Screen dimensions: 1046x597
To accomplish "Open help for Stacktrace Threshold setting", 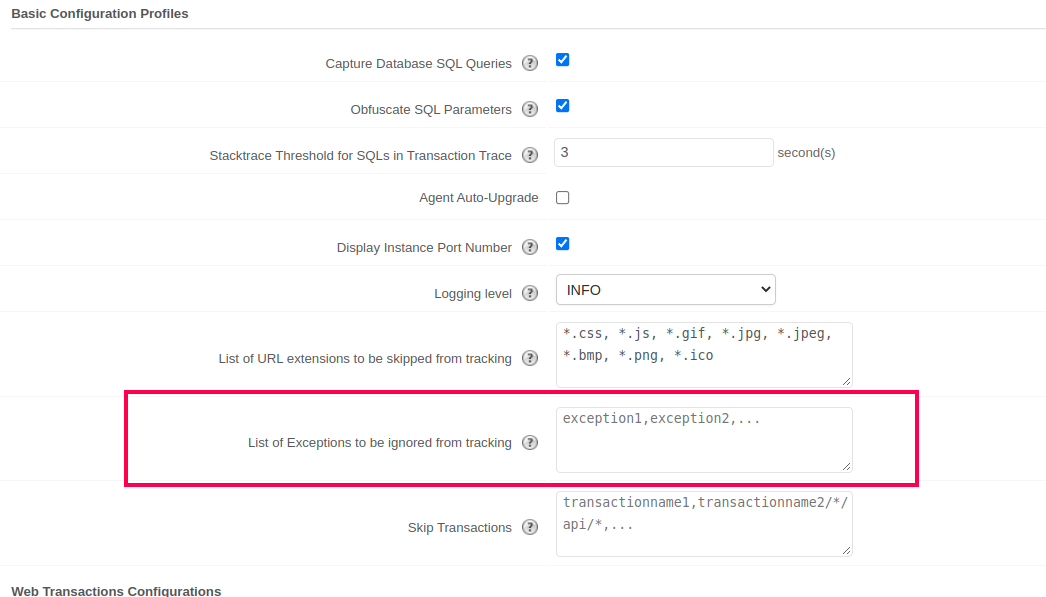I will click(530, 155).
